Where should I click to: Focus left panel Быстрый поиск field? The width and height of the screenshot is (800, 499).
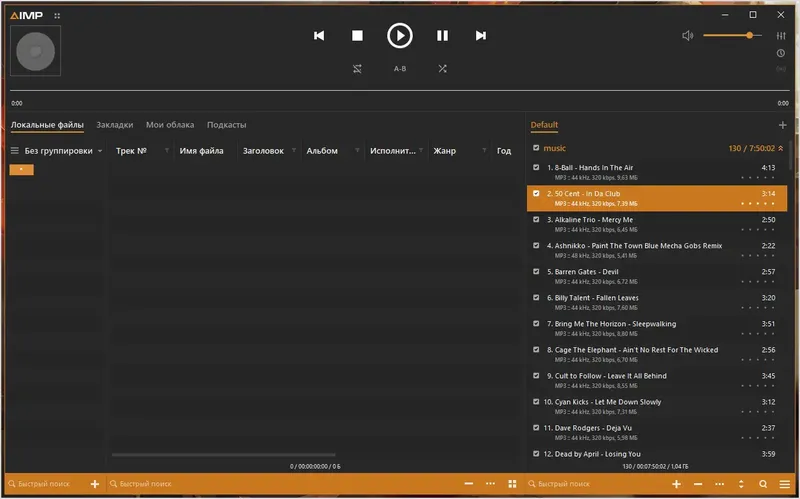[x=44, y=484]
